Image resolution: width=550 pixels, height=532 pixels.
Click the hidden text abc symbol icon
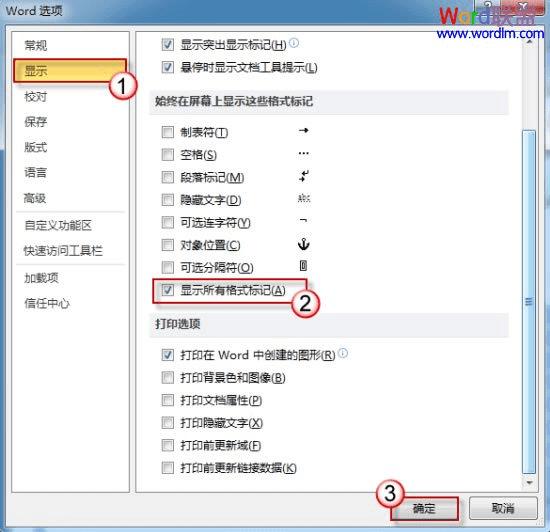(304, 198)
